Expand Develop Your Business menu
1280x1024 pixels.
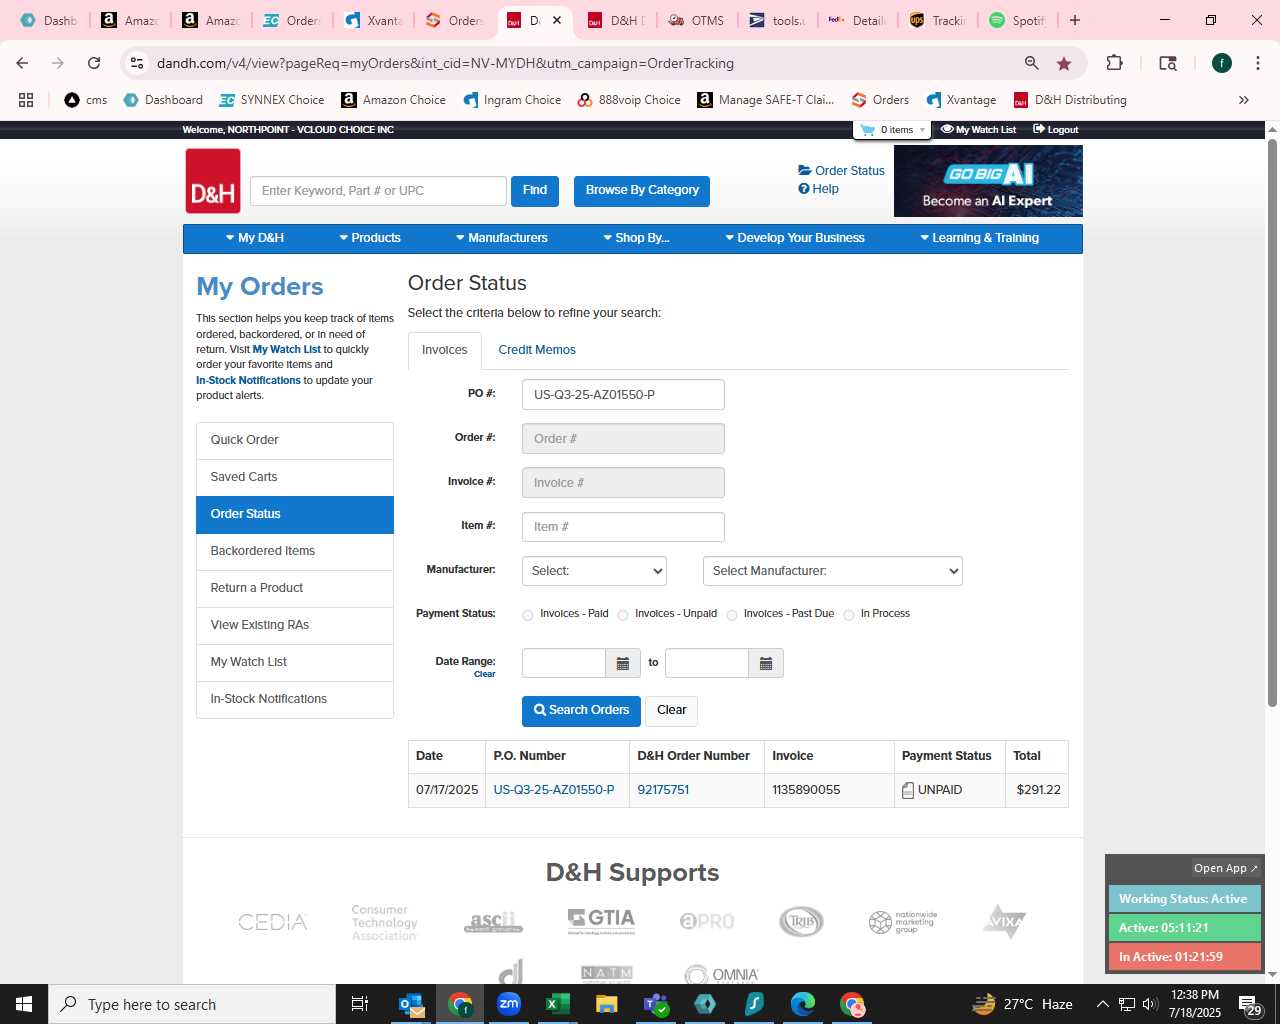(795, 238)
